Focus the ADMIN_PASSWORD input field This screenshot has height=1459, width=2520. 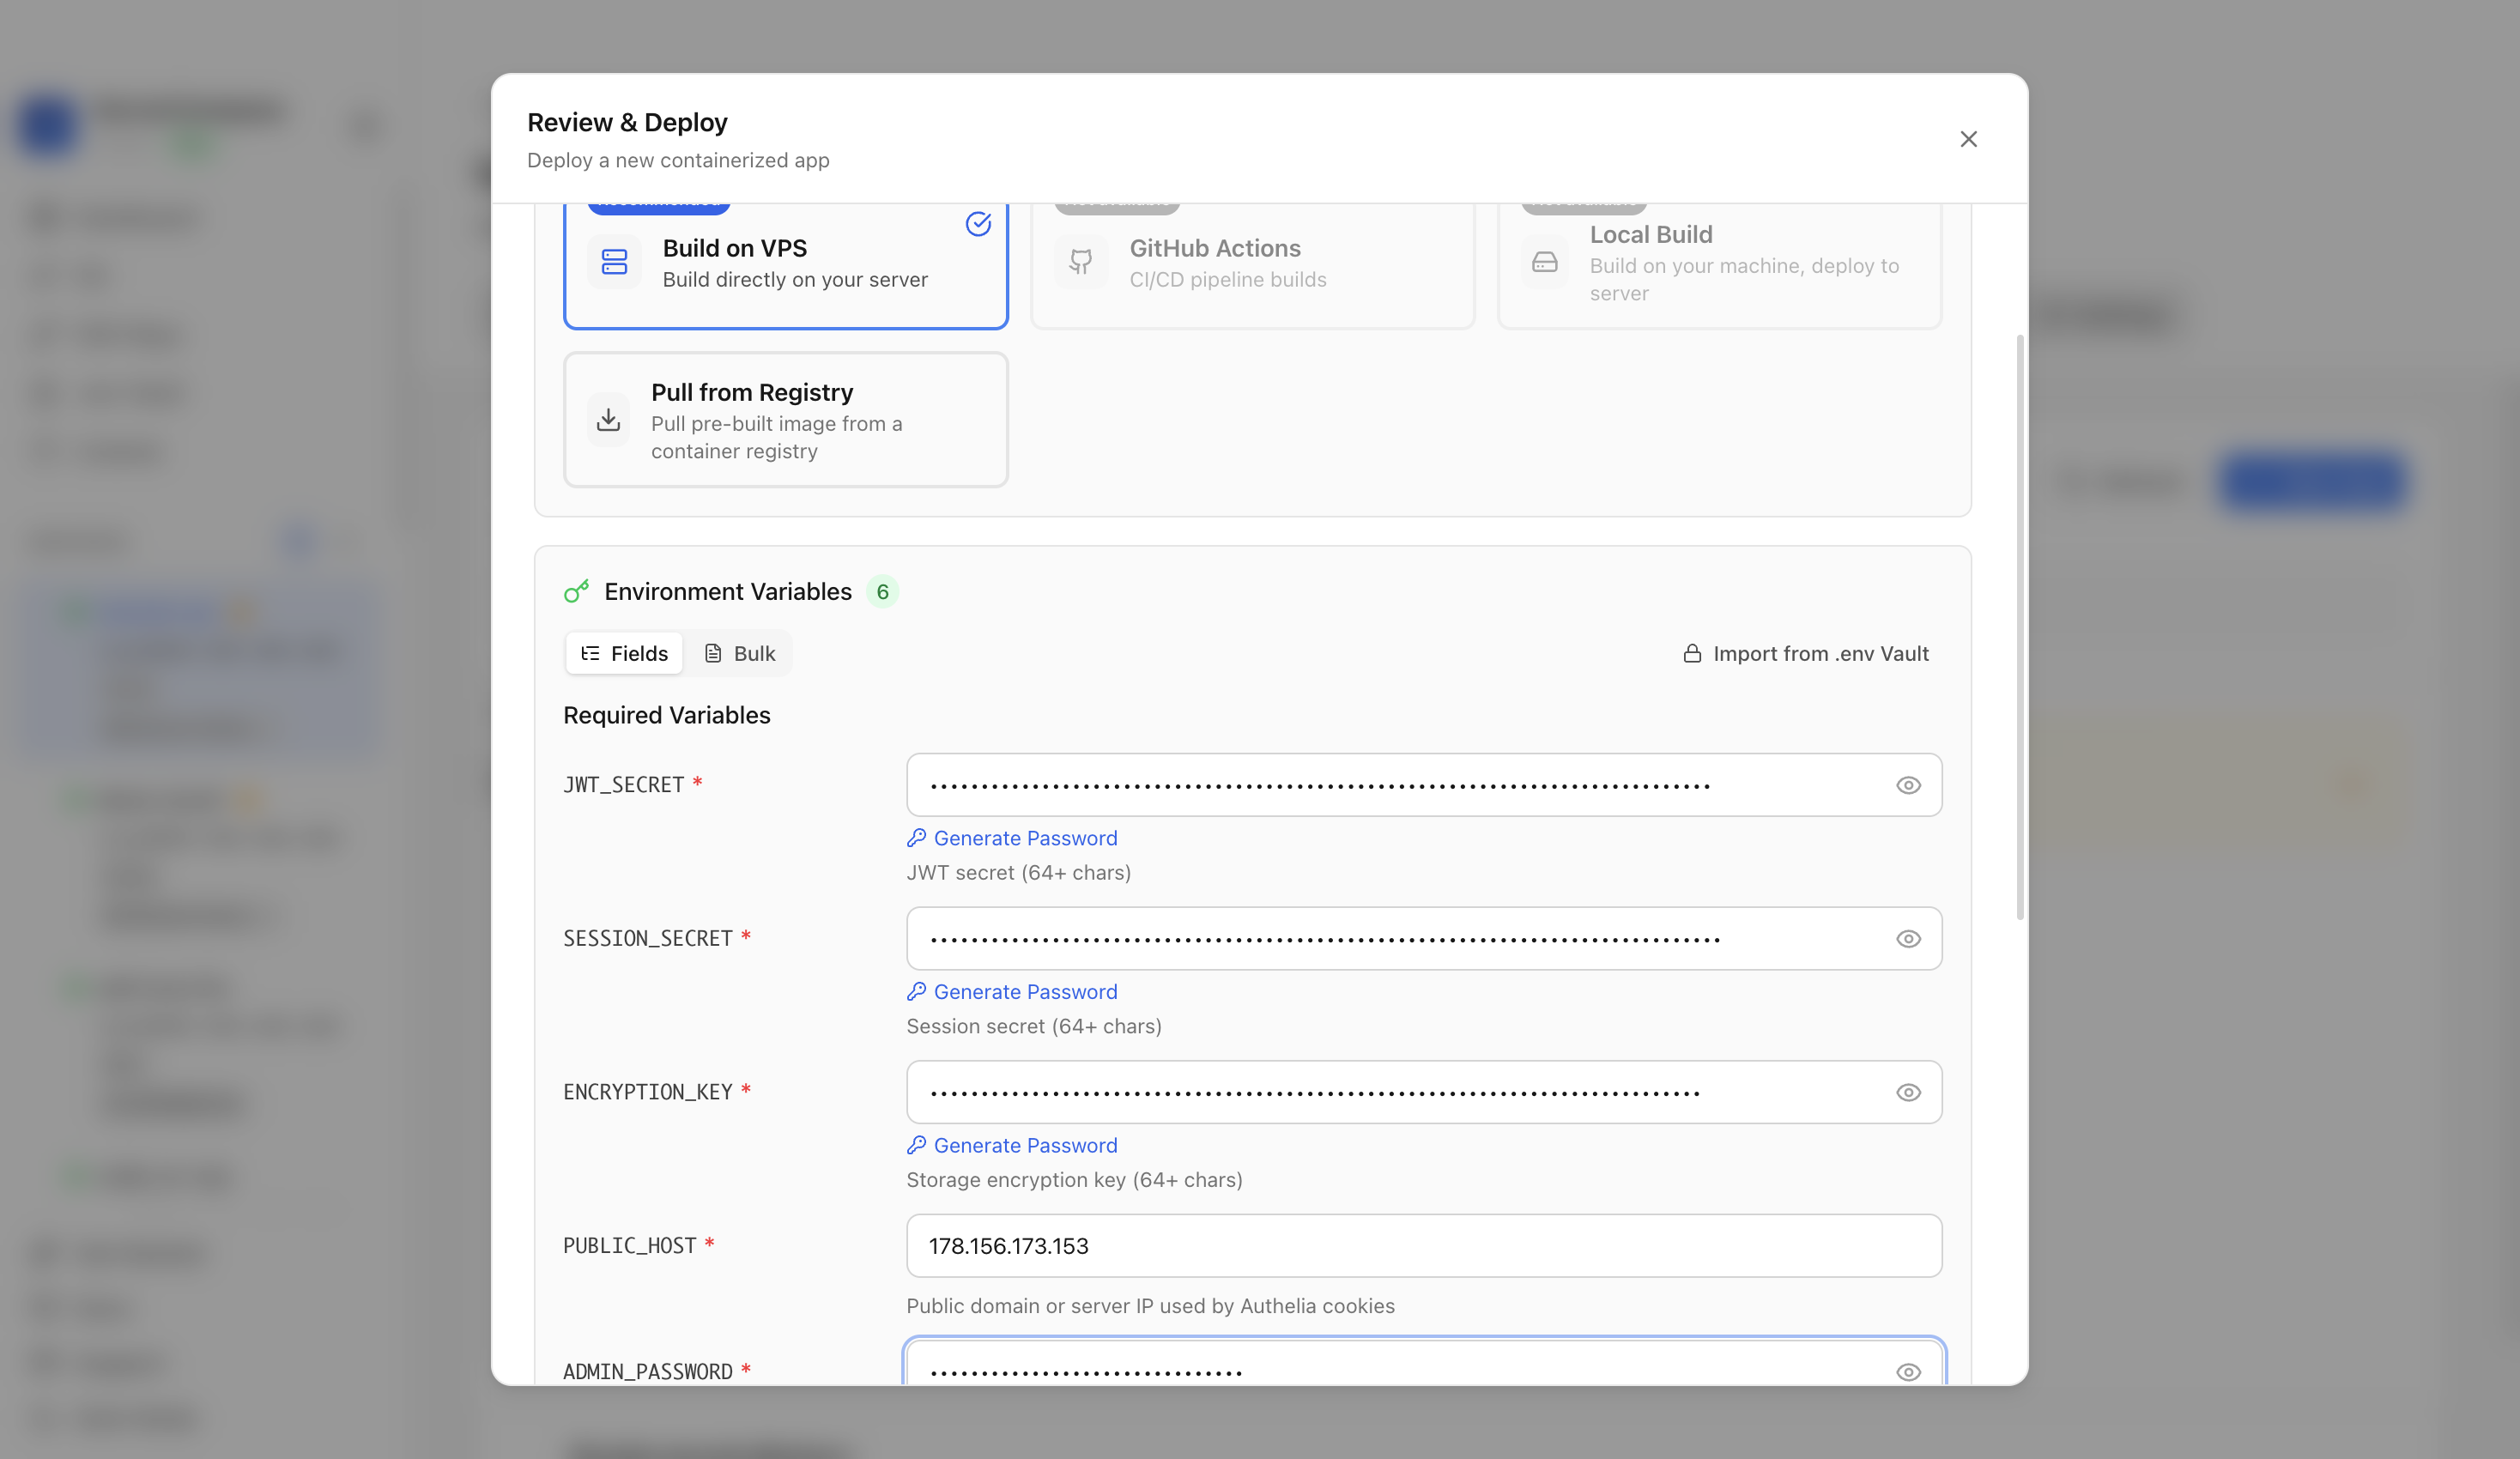(1424, 1362)
